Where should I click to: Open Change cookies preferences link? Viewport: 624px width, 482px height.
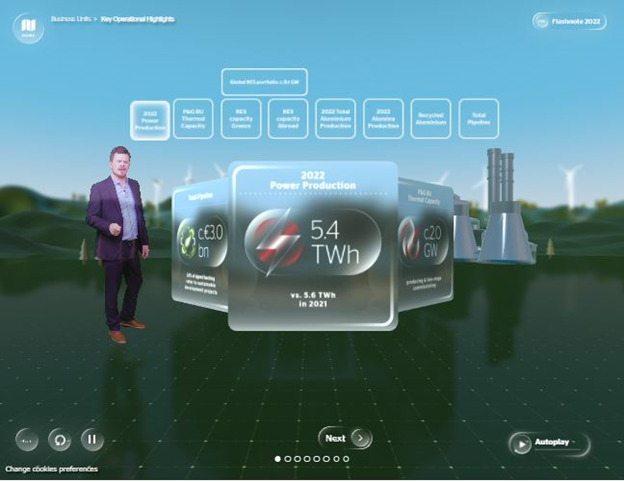pos(52,469)
